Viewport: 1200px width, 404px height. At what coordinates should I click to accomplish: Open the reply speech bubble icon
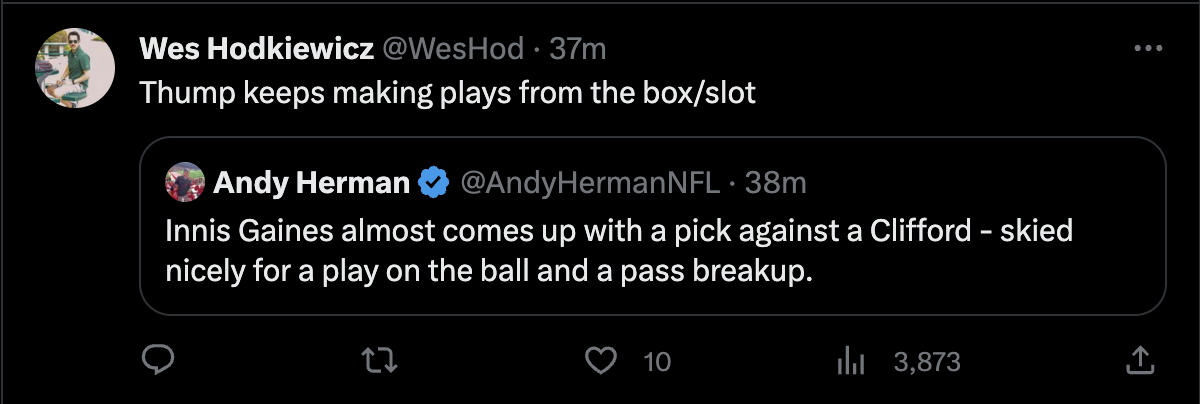(x=159, y=361)
